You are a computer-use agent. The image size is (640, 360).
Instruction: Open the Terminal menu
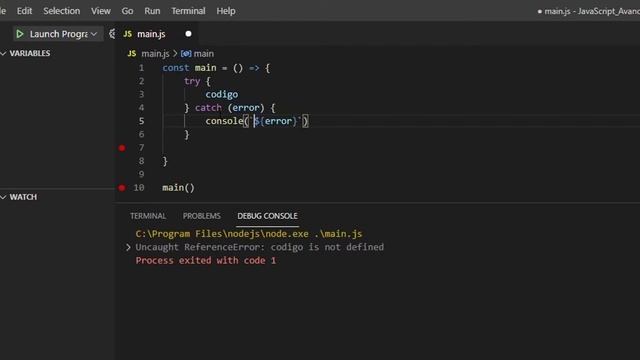pyautogui.click(x=188, y=11)
